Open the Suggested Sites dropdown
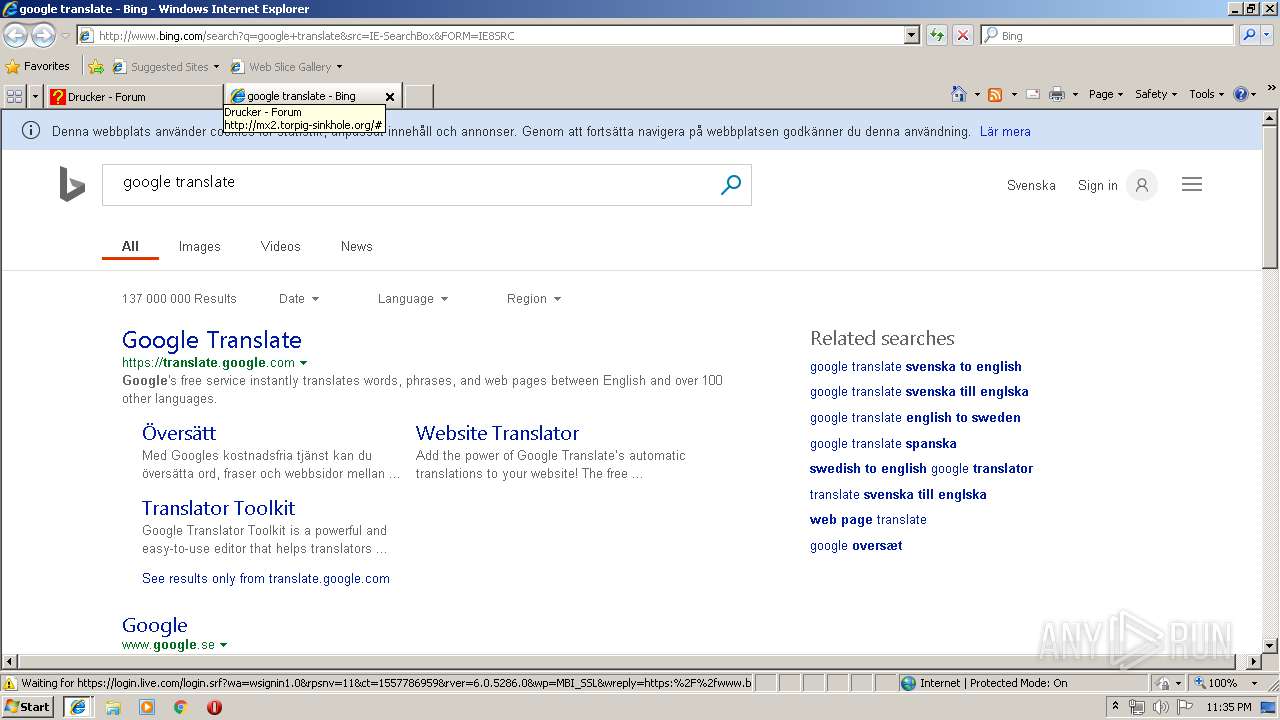Screen dimensions: 1280x720 (x=216, y=67)
